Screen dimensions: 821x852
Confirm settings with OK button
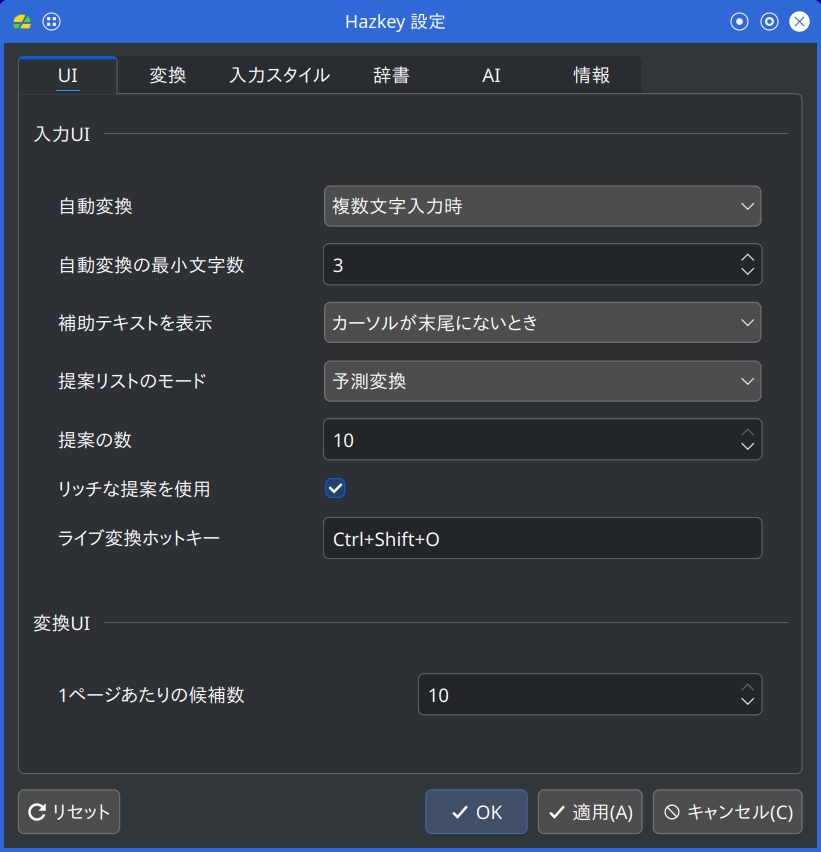477,812
